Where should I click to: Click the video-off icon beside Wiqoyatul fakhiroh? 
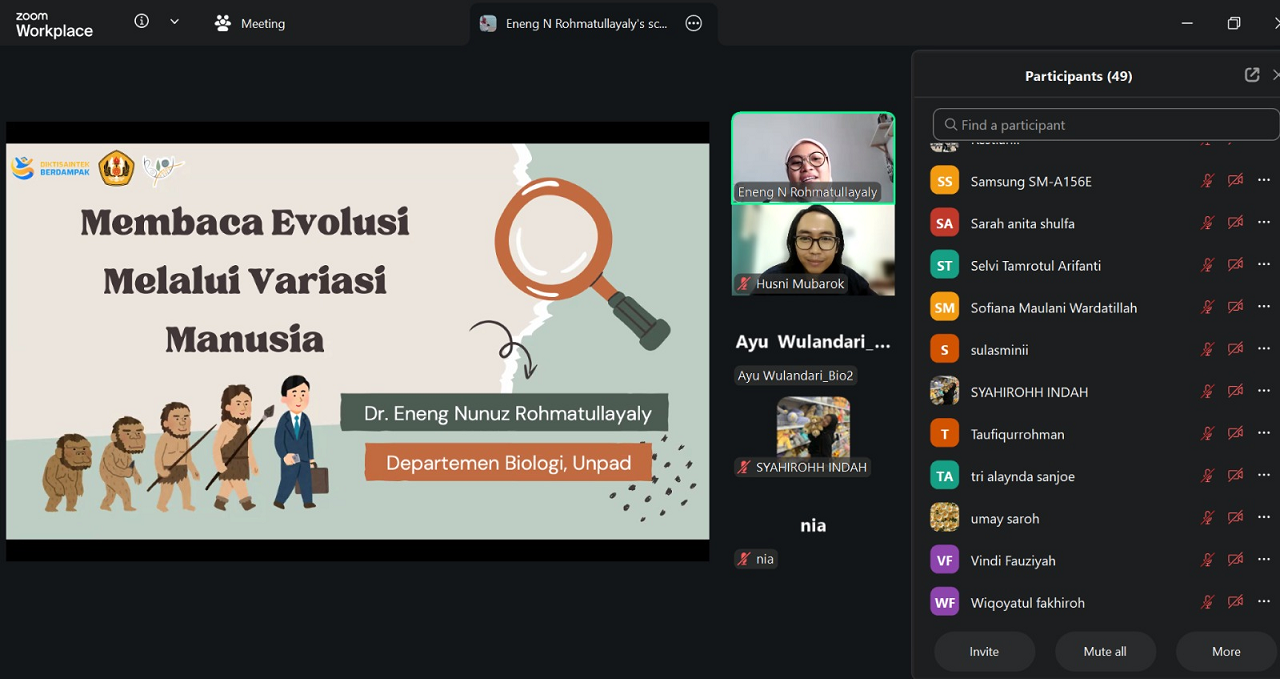(1236, 602)
